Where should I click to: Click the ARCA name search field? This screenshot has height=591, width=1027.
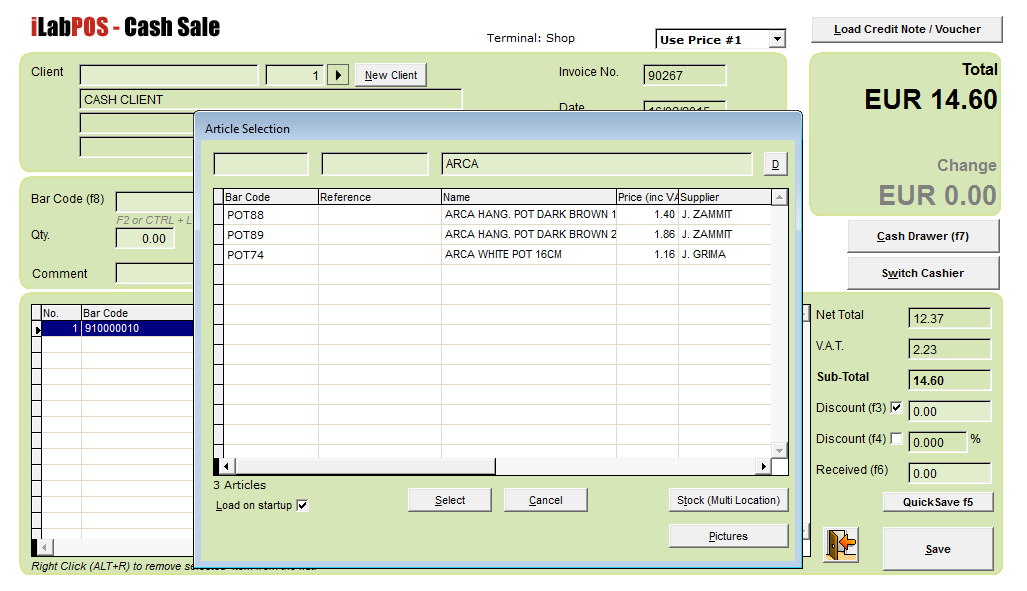[x=596, y=164]
